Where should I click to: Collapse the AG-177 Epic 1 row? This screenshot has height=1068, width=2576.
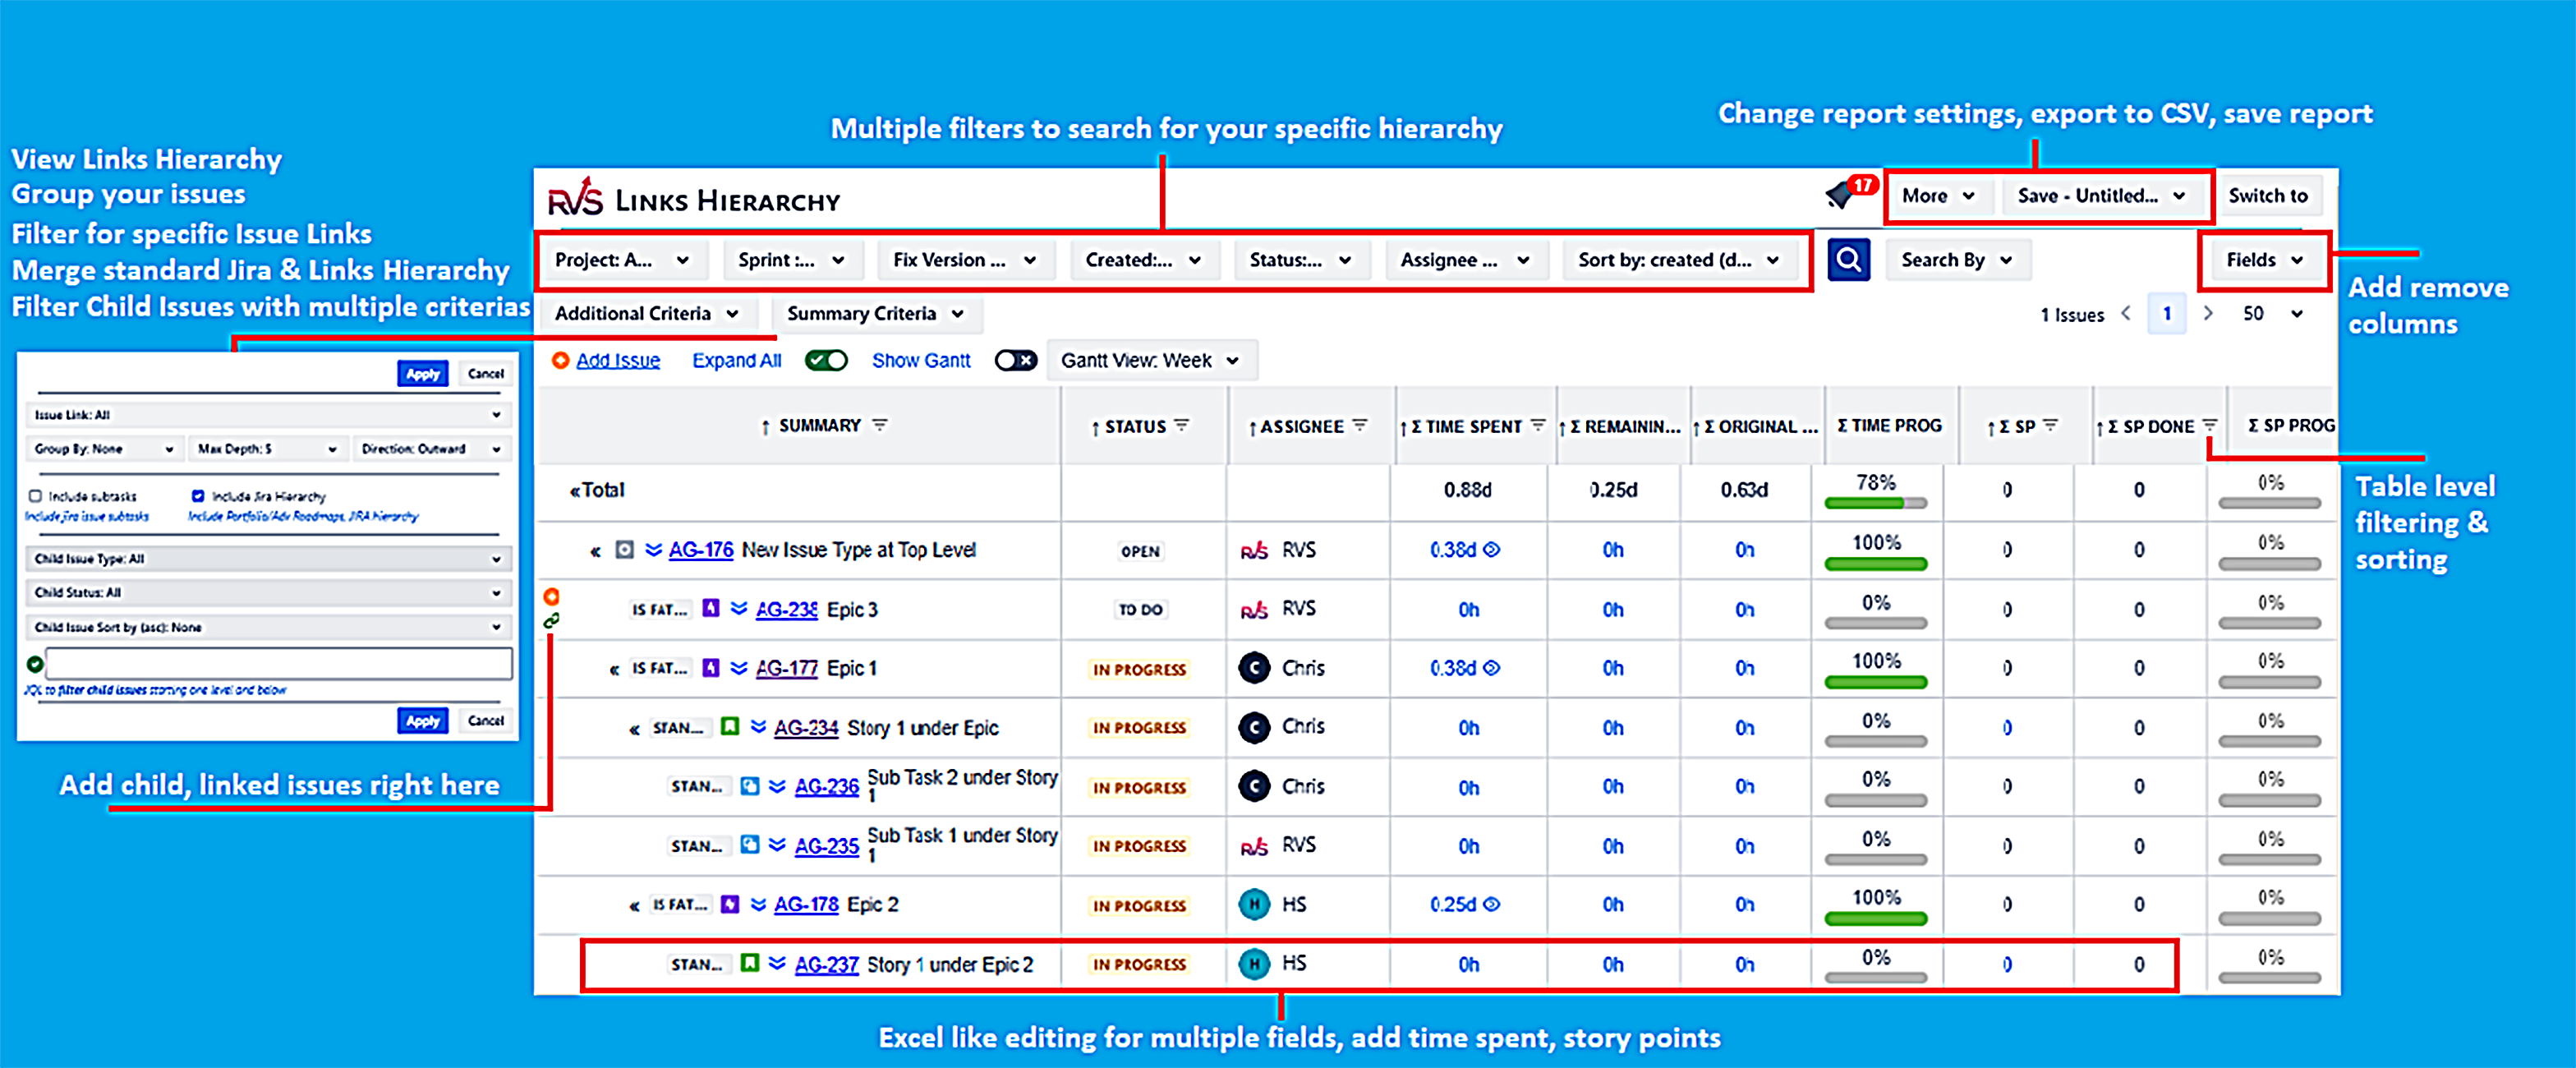coord(615,669)
